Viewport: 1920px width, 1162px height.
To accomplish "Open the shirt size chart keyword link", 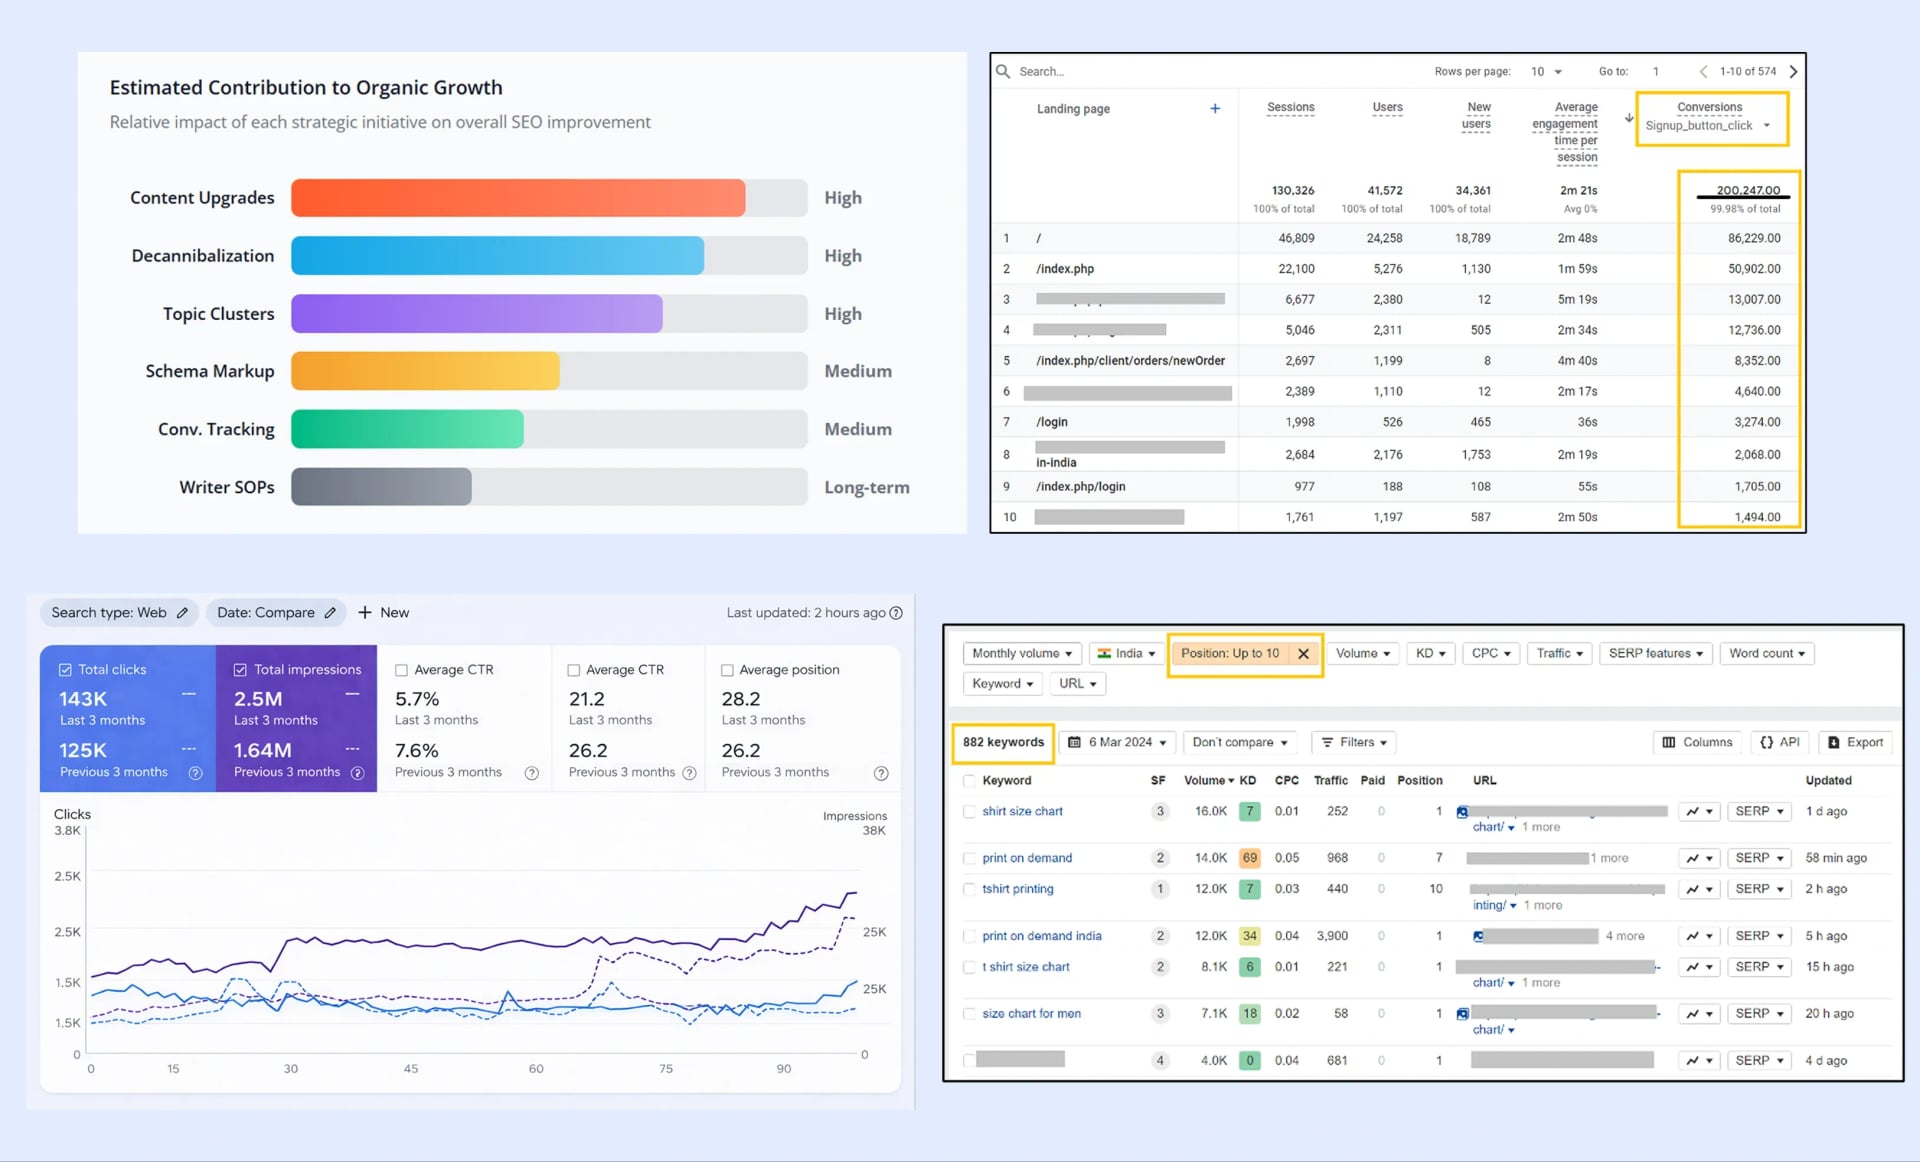I will 1022,811.
